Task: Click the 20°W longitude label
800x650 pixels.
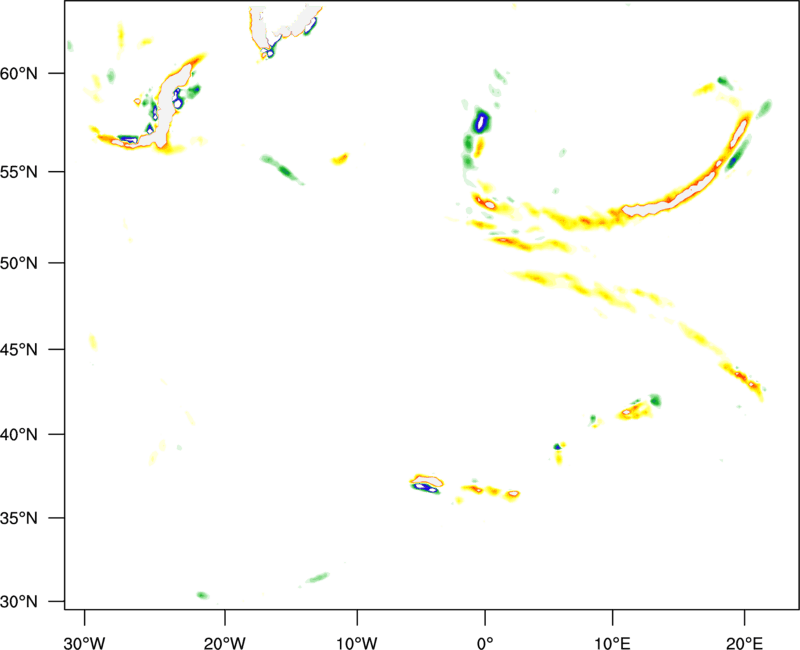Action: [225, 643]
